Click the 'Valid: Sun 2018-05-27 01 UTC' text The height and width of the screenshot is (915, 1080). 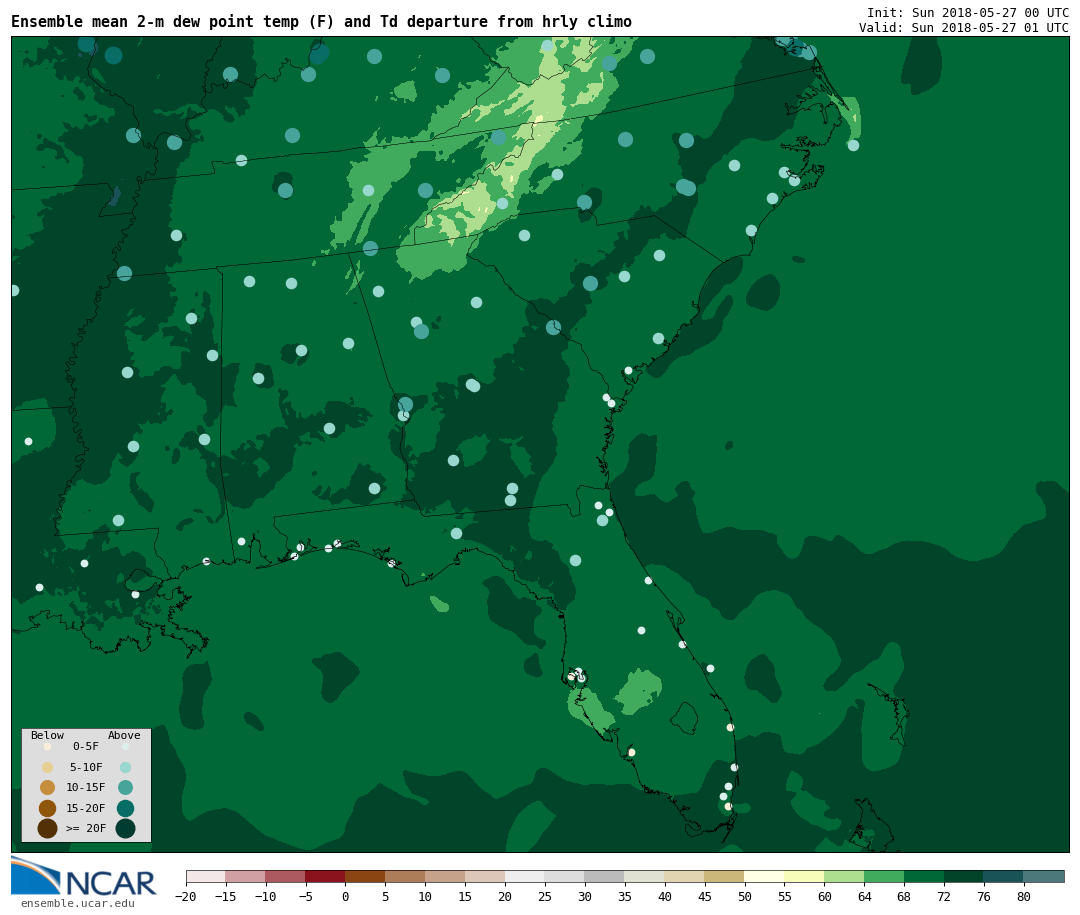click(x=964, y=28)
